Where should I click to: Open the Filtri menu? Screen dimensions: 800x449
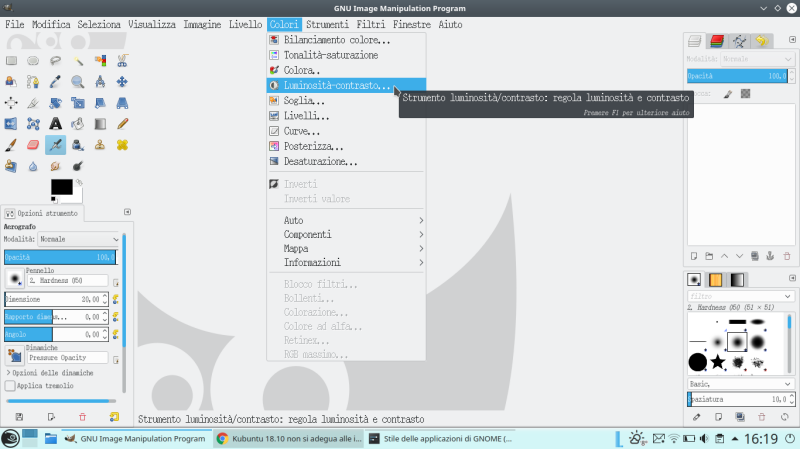coord(370,24)
